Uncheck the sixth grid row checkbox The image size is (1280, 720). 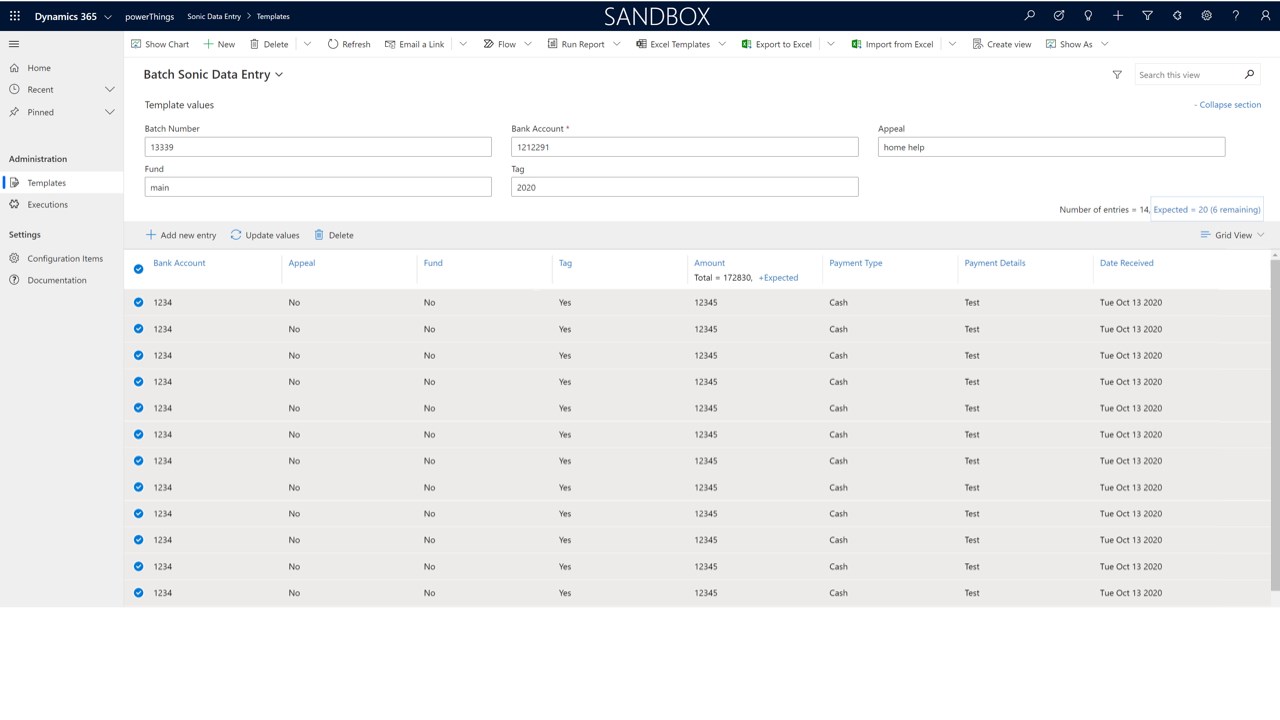click(139, 434)
